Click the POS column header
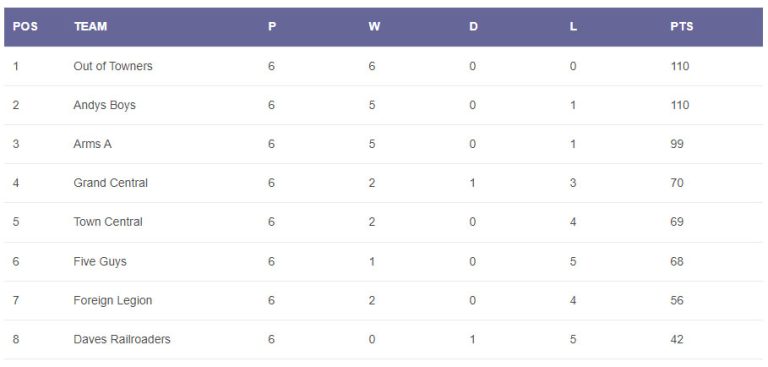 pos(25,27)
